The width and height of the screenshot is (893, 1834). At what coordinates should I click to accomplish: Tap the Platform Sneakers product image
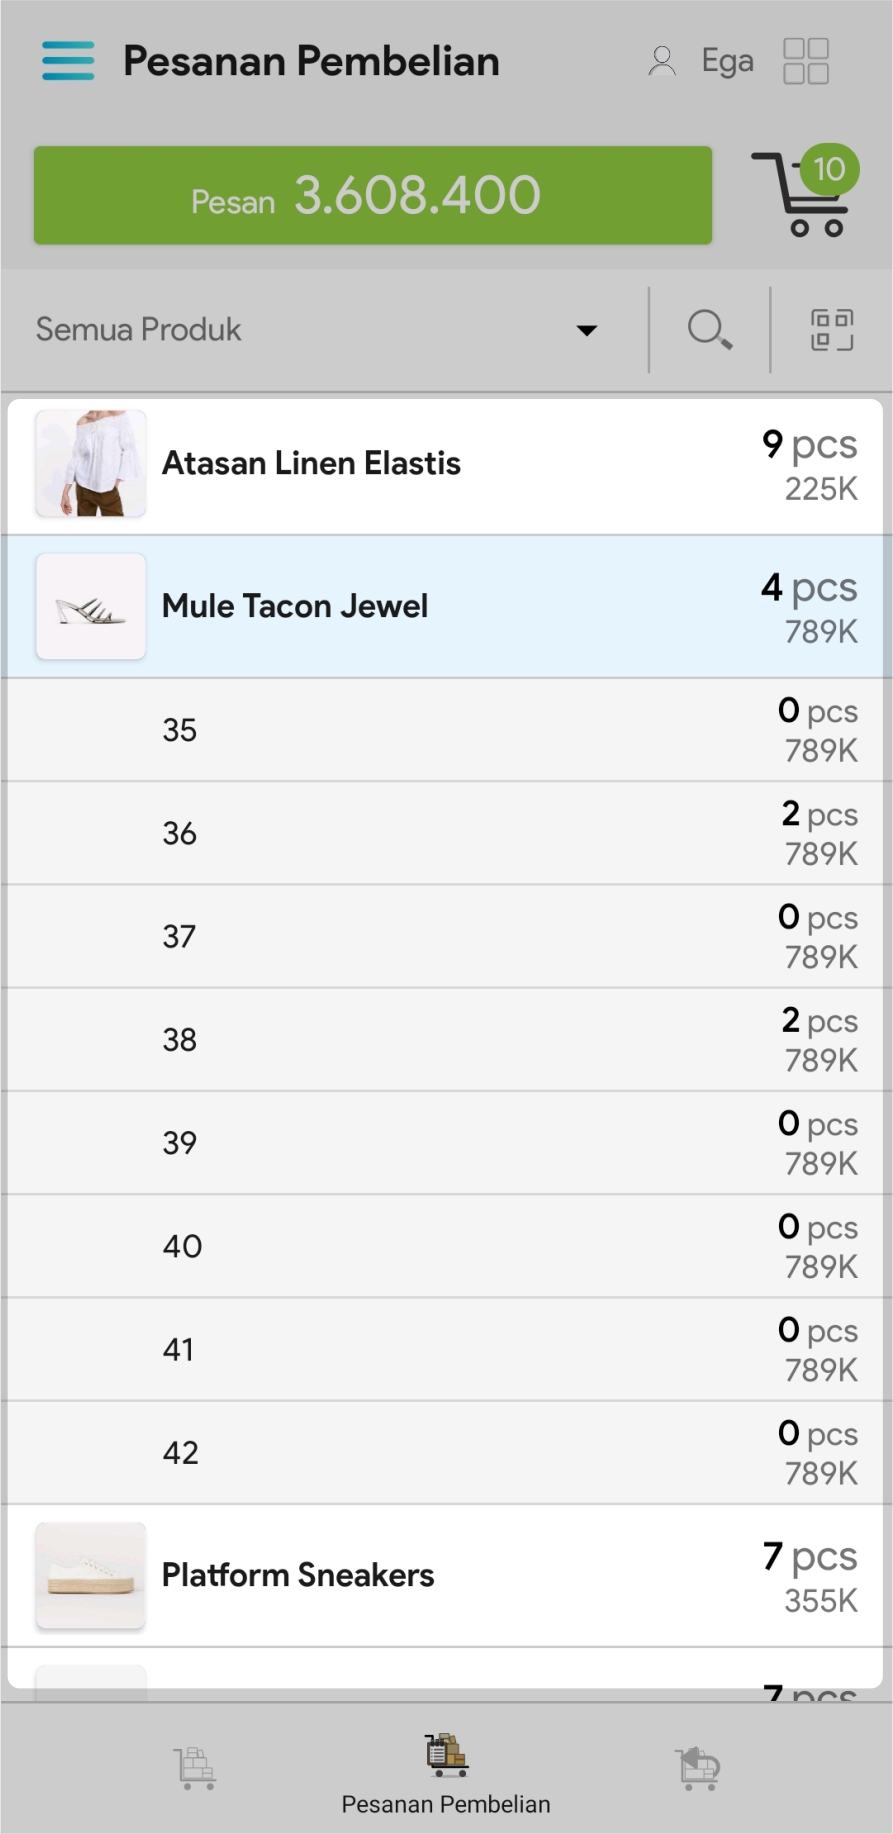(91, 1575)
